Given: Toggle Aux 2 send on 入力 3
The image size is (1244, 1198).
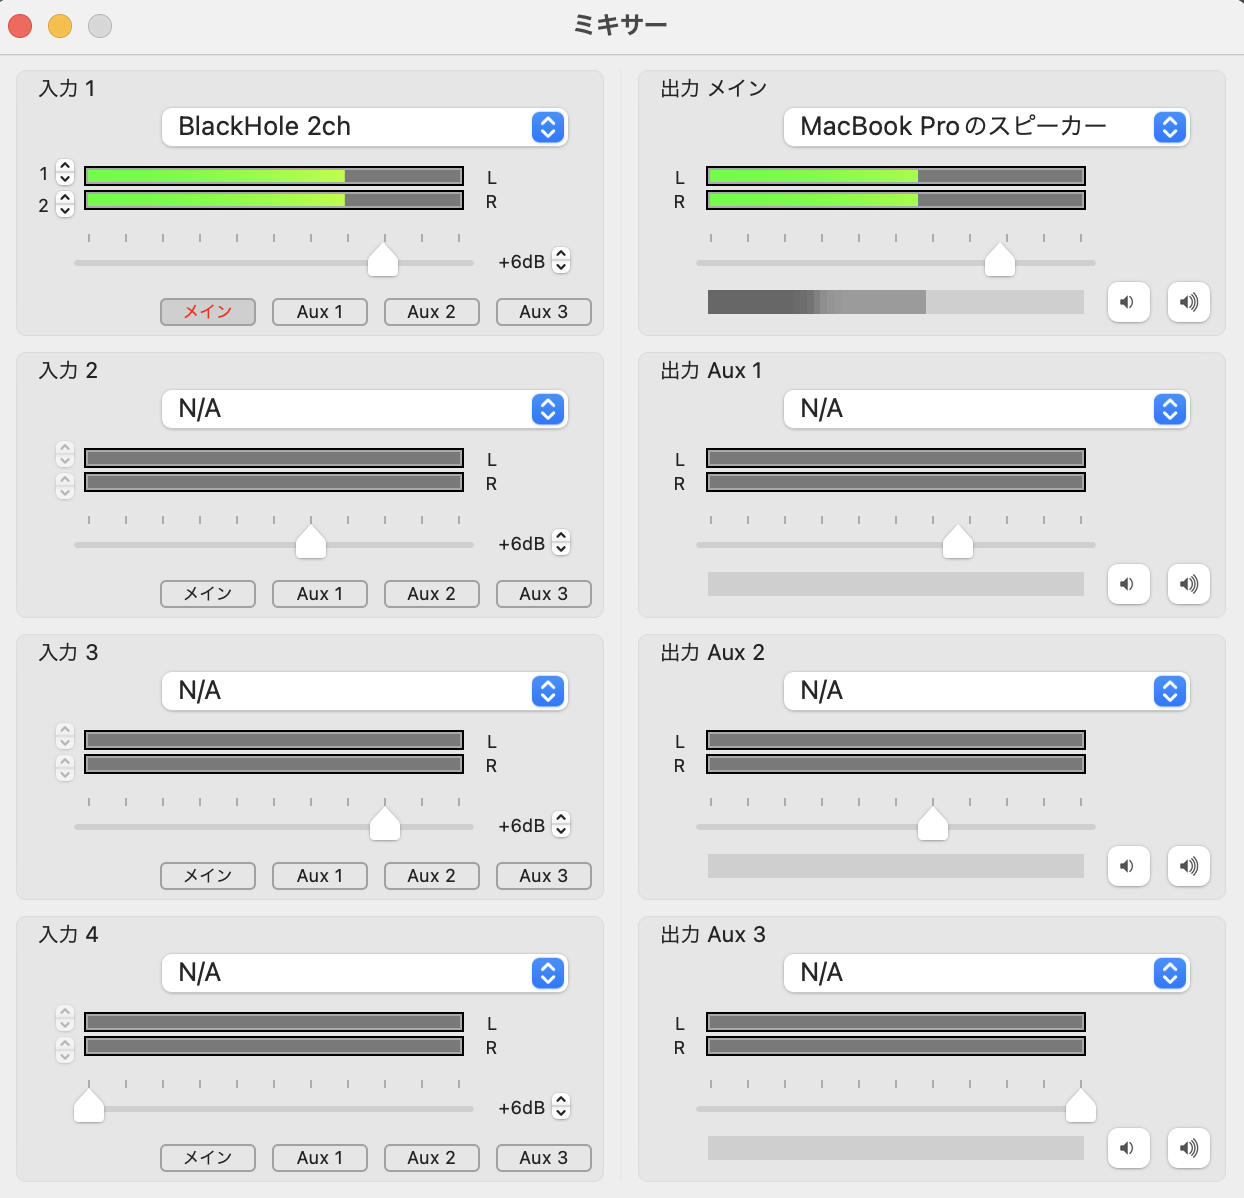Looking at the screenshot, I should [431, 876].
